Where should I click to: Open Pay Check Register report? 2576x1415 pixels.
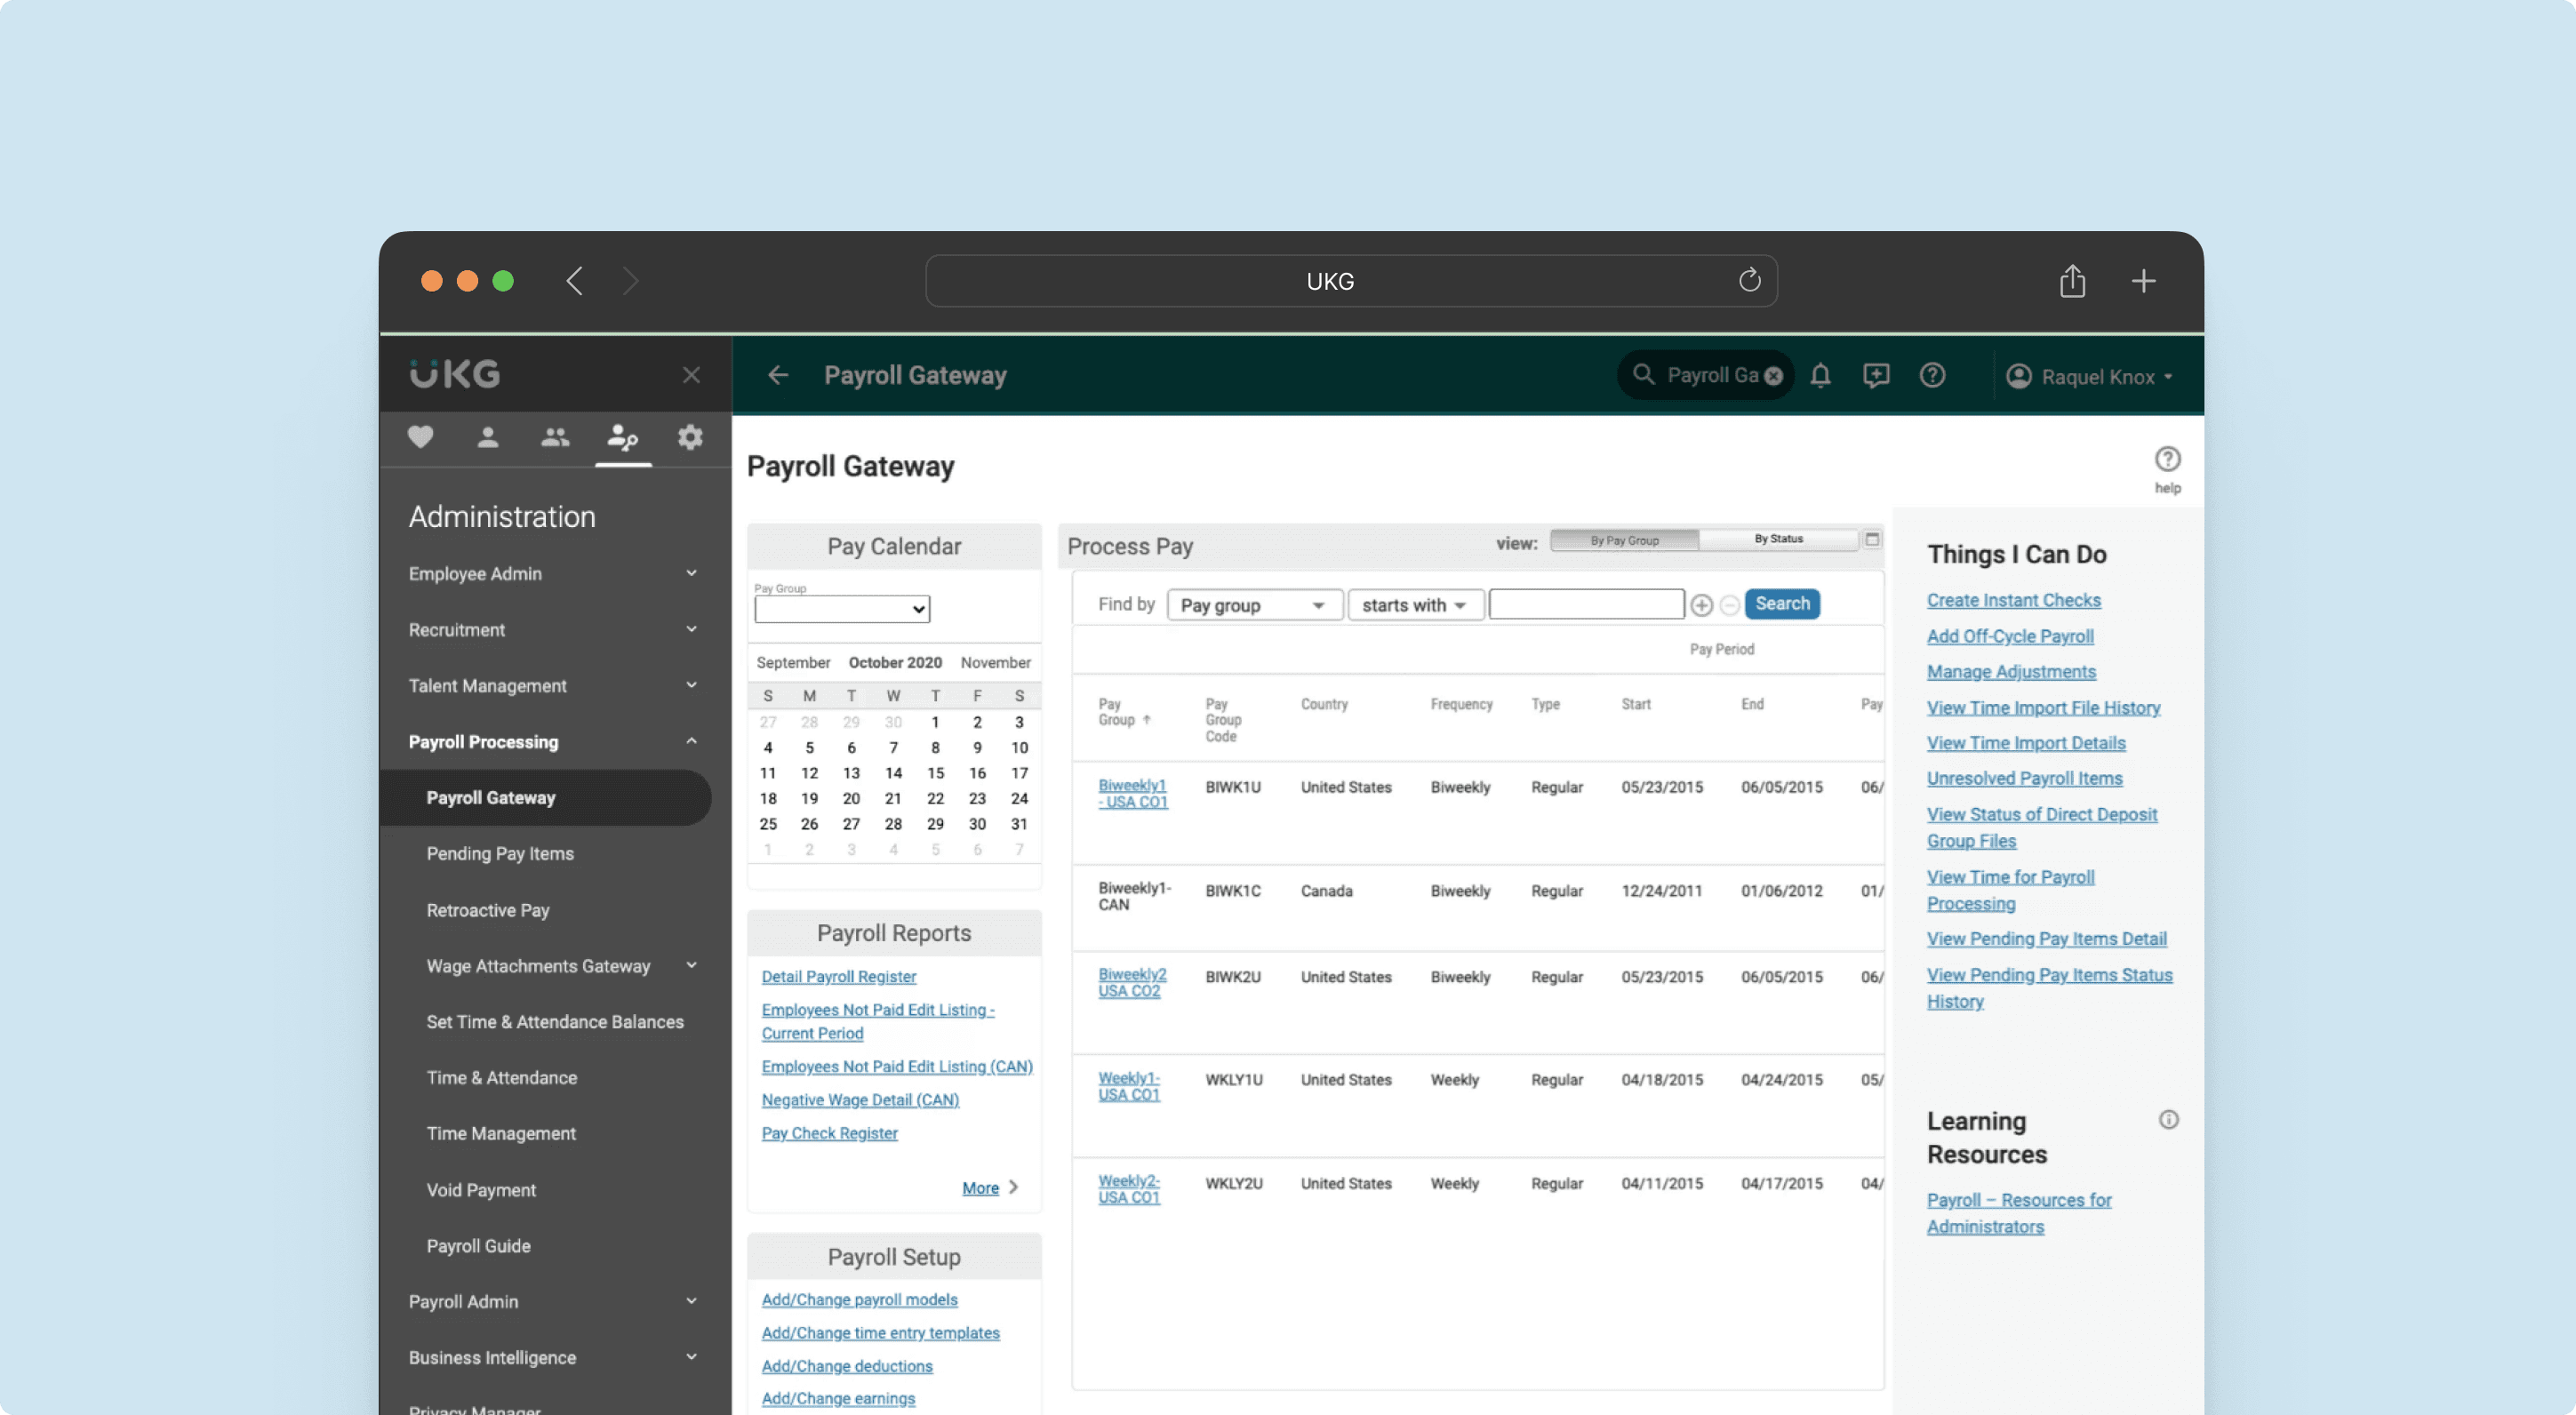tap(829, 1133)
